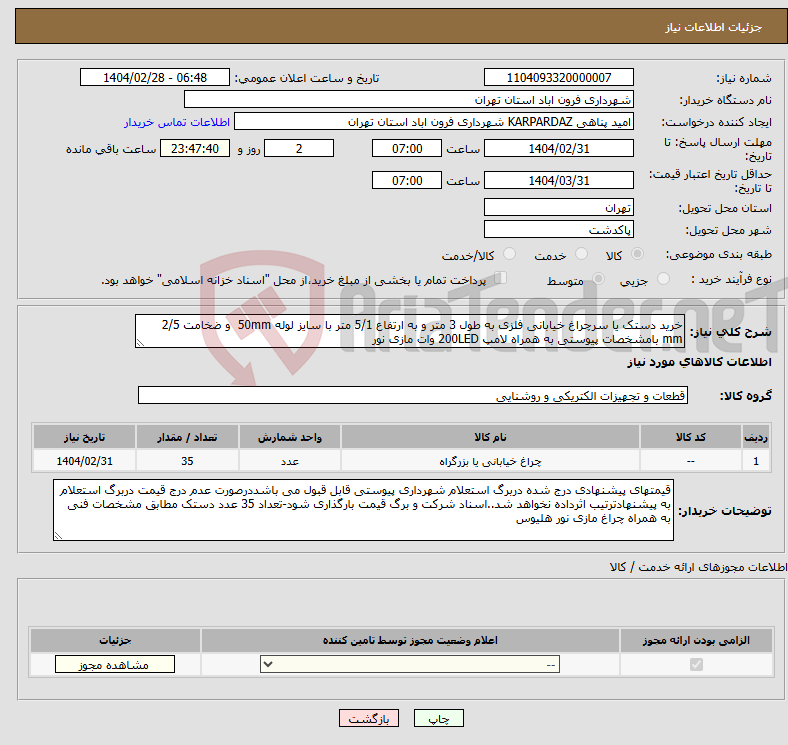
Task: Click the جزئیات اطلاعات نیاز page title
Action: [x=713, y=27]
